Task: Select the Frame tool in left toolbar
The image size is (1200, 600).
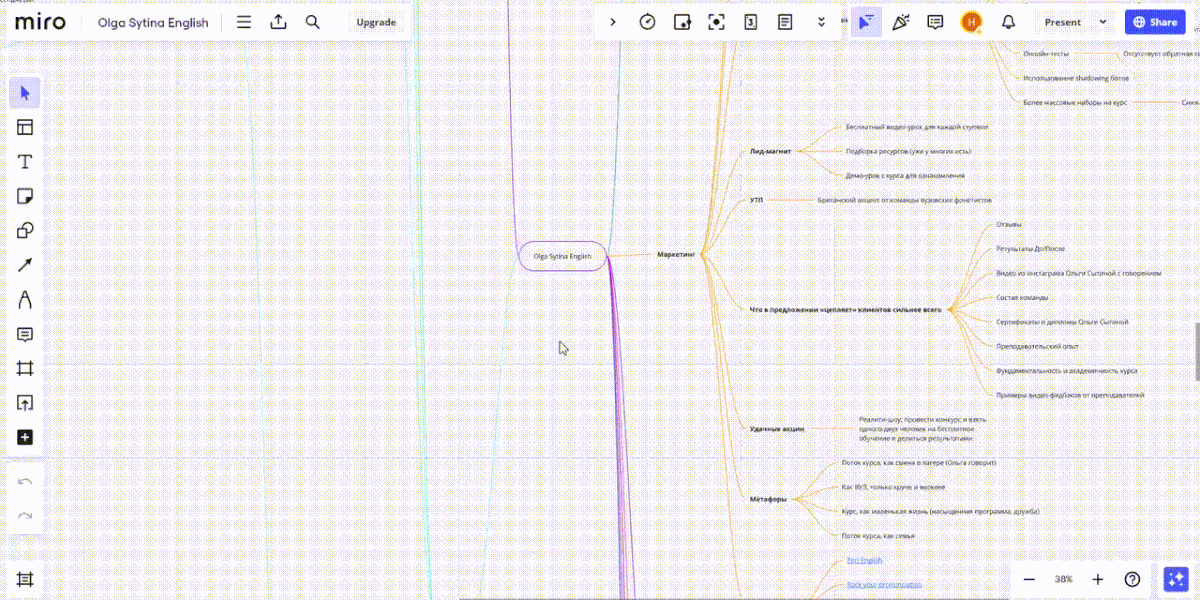Action: click(x=25, y=368)
